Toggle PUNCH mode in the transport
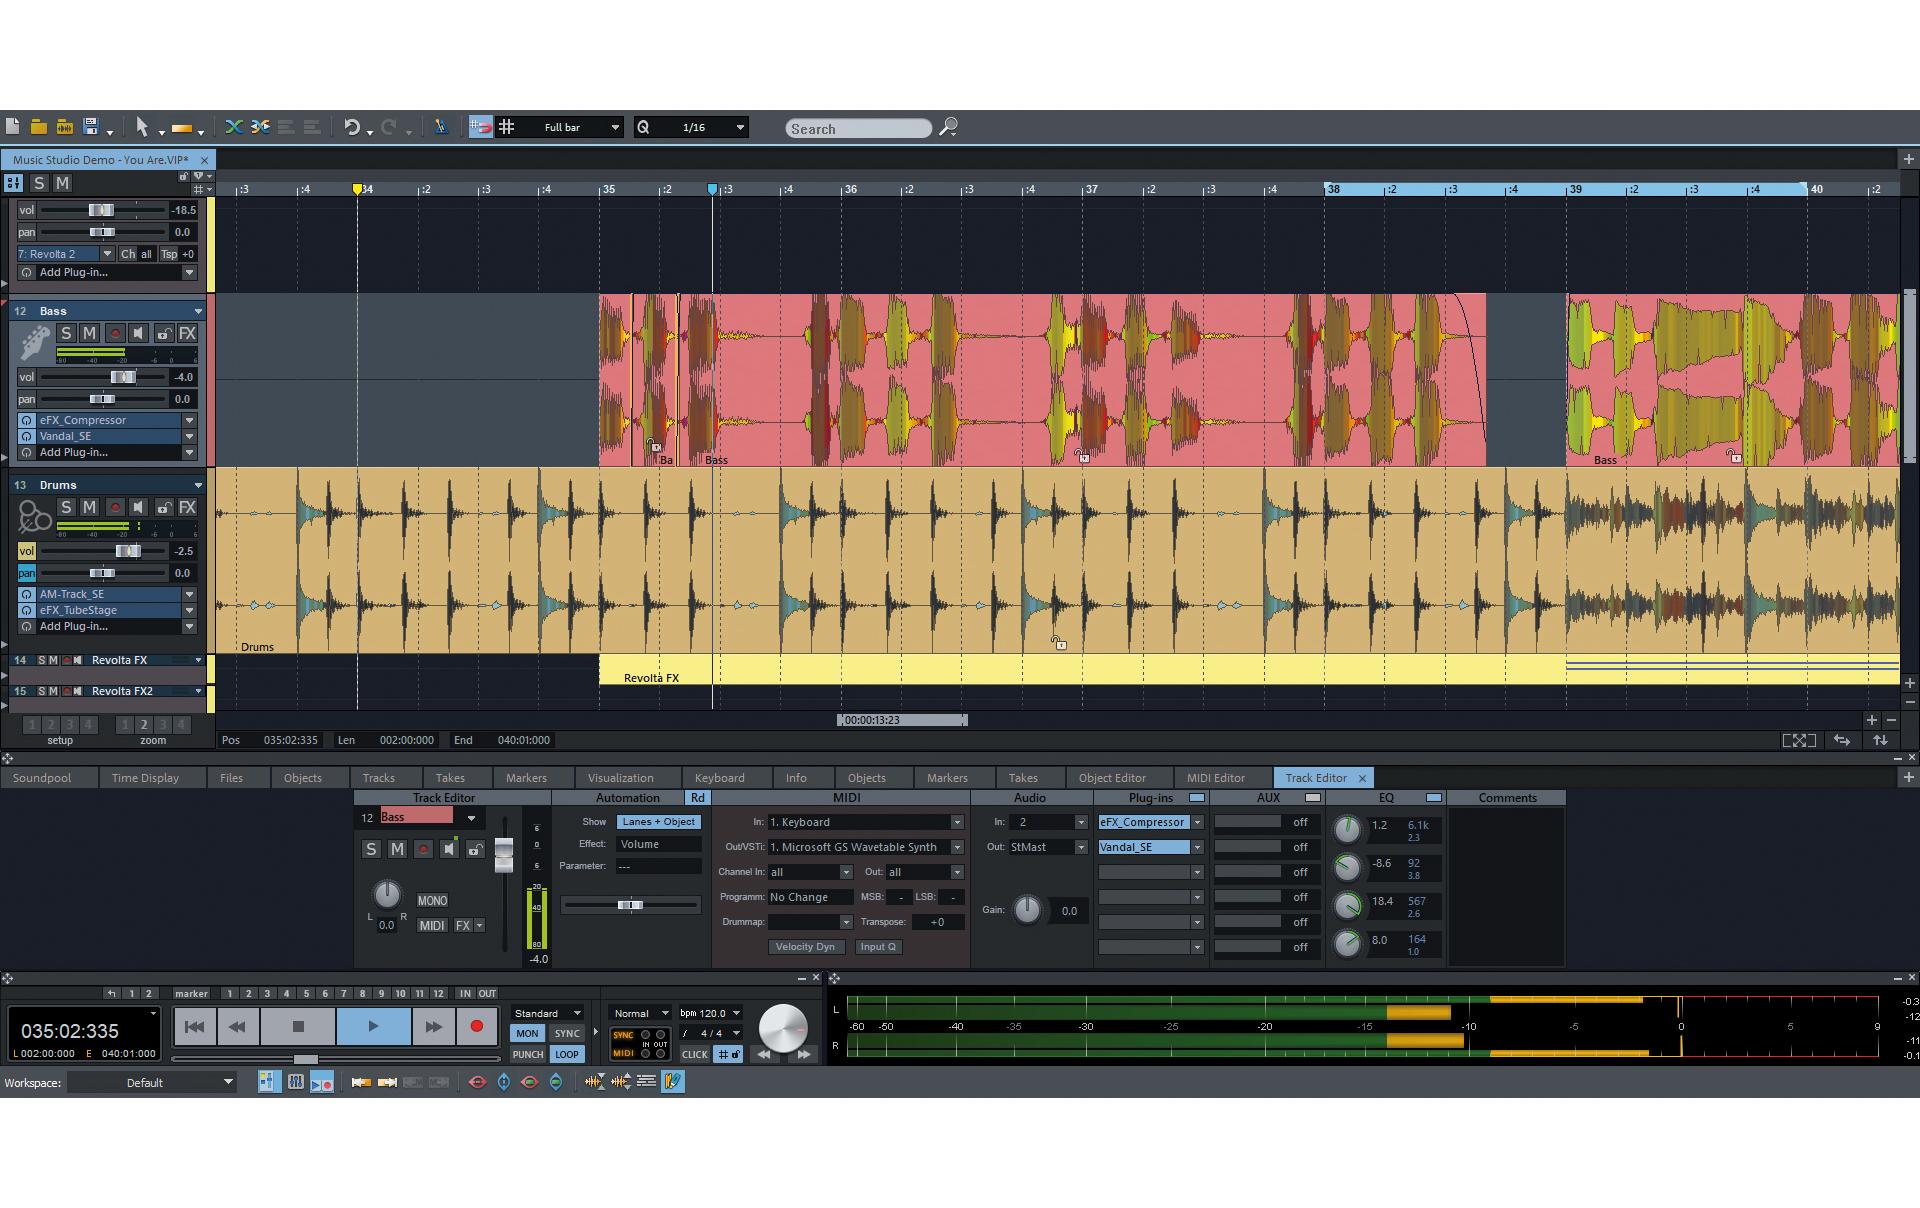Image resolution: width=1920 pixels, height=1208 pixels. point(528,1054)
